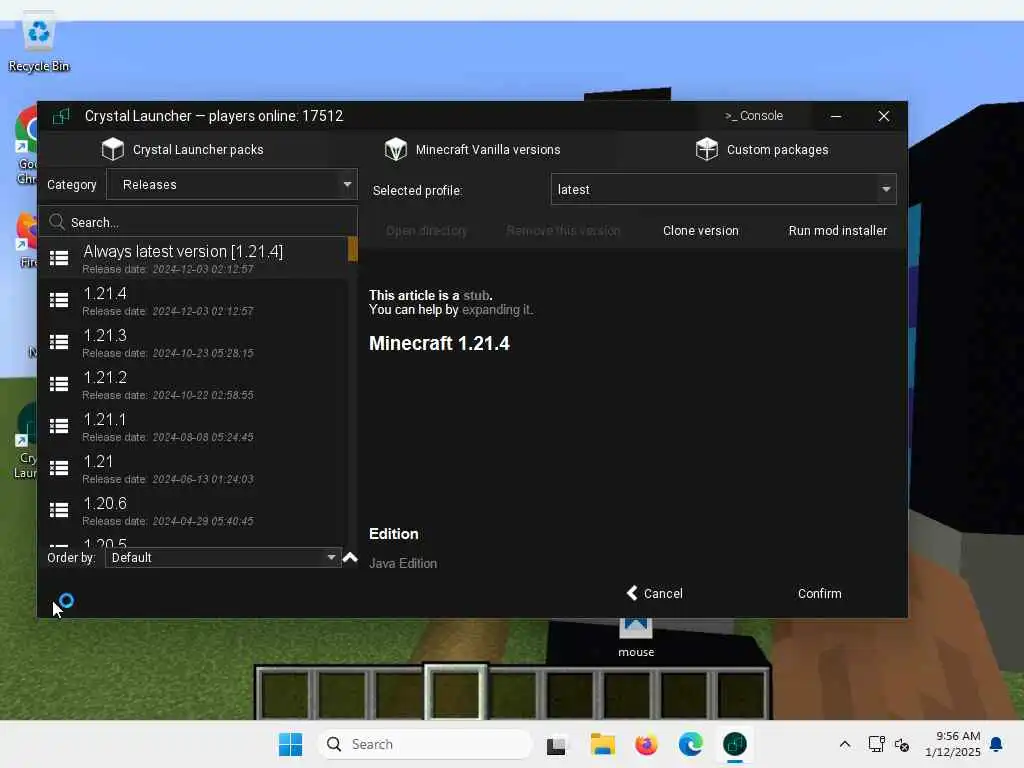This screenshot has width=1024, height=768.
Task: Expand the Category Releases dropdown
Action: click(231, 185)
